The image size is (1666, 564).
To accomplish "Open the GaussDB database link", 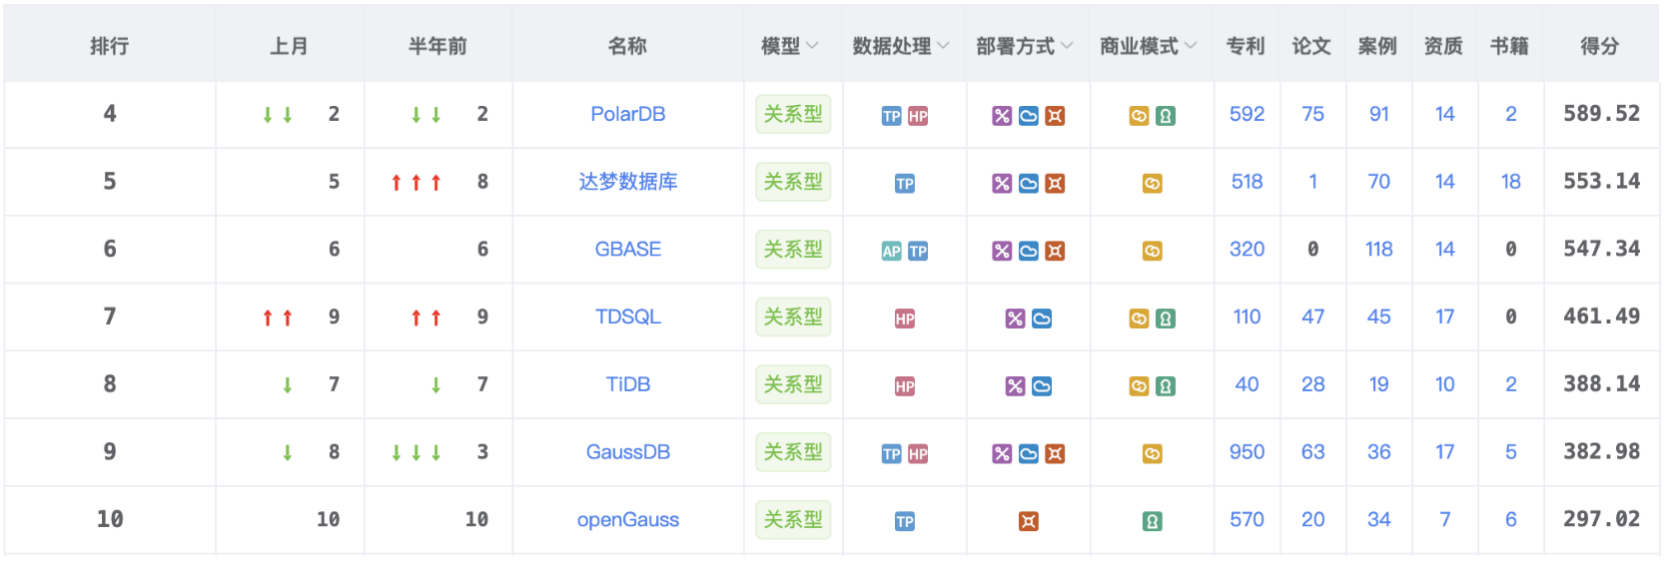I will point(628,452).
